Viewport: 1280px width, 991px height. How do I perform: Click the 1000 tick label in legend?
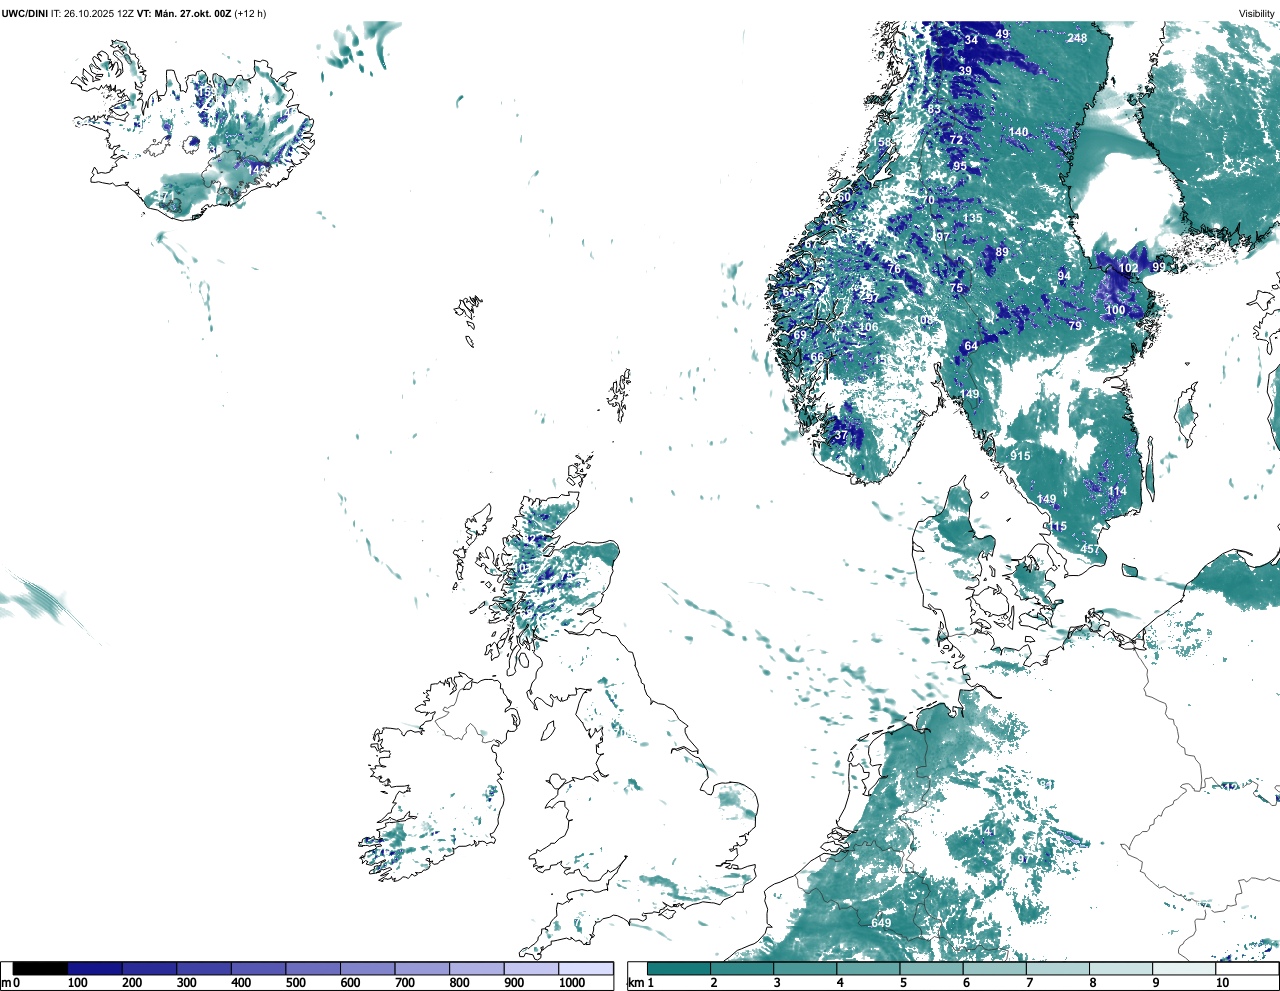click(x=572, y=983)
